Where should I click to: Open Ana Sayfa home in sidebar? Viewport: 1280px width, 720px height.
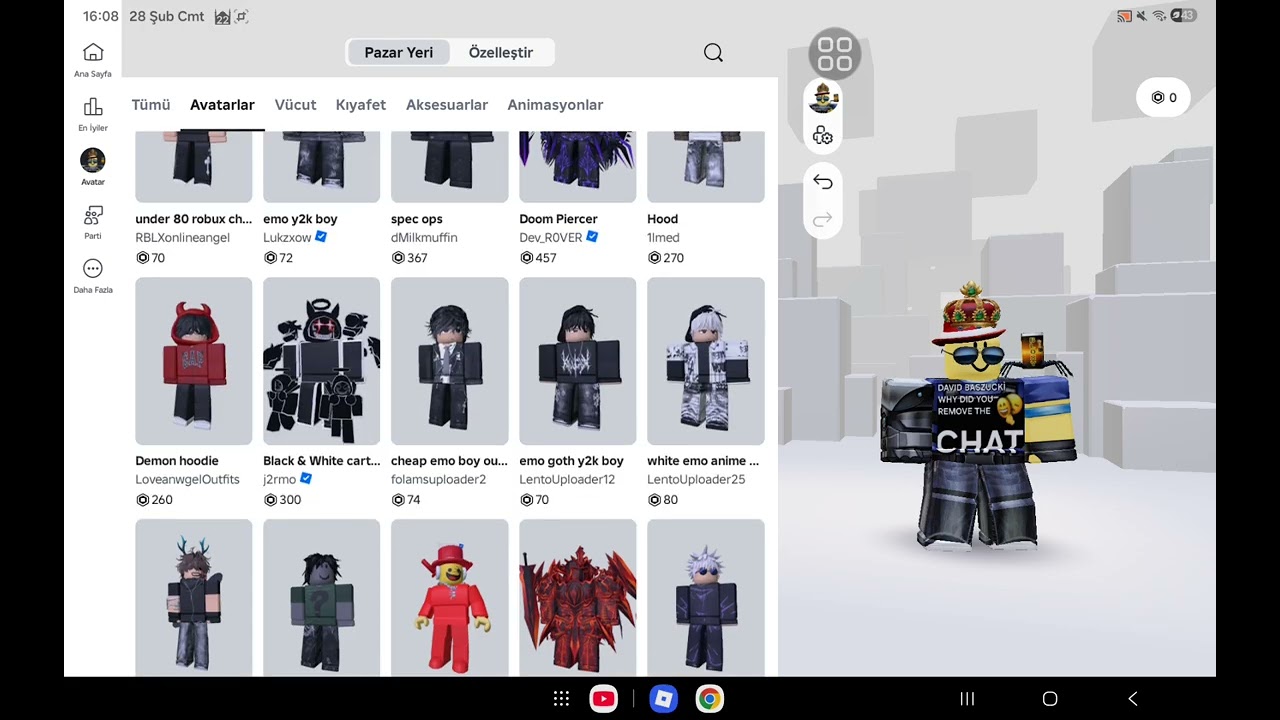pyautogui.click(x=93, y=59)
